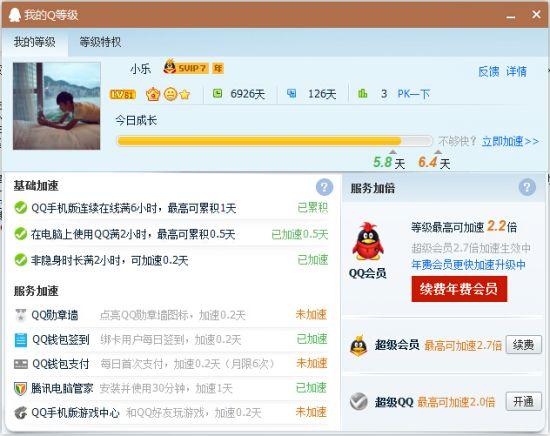The image size is (550, 436).
Task: Click 开通 button for 超级QQ
Action: pos(523,401)
